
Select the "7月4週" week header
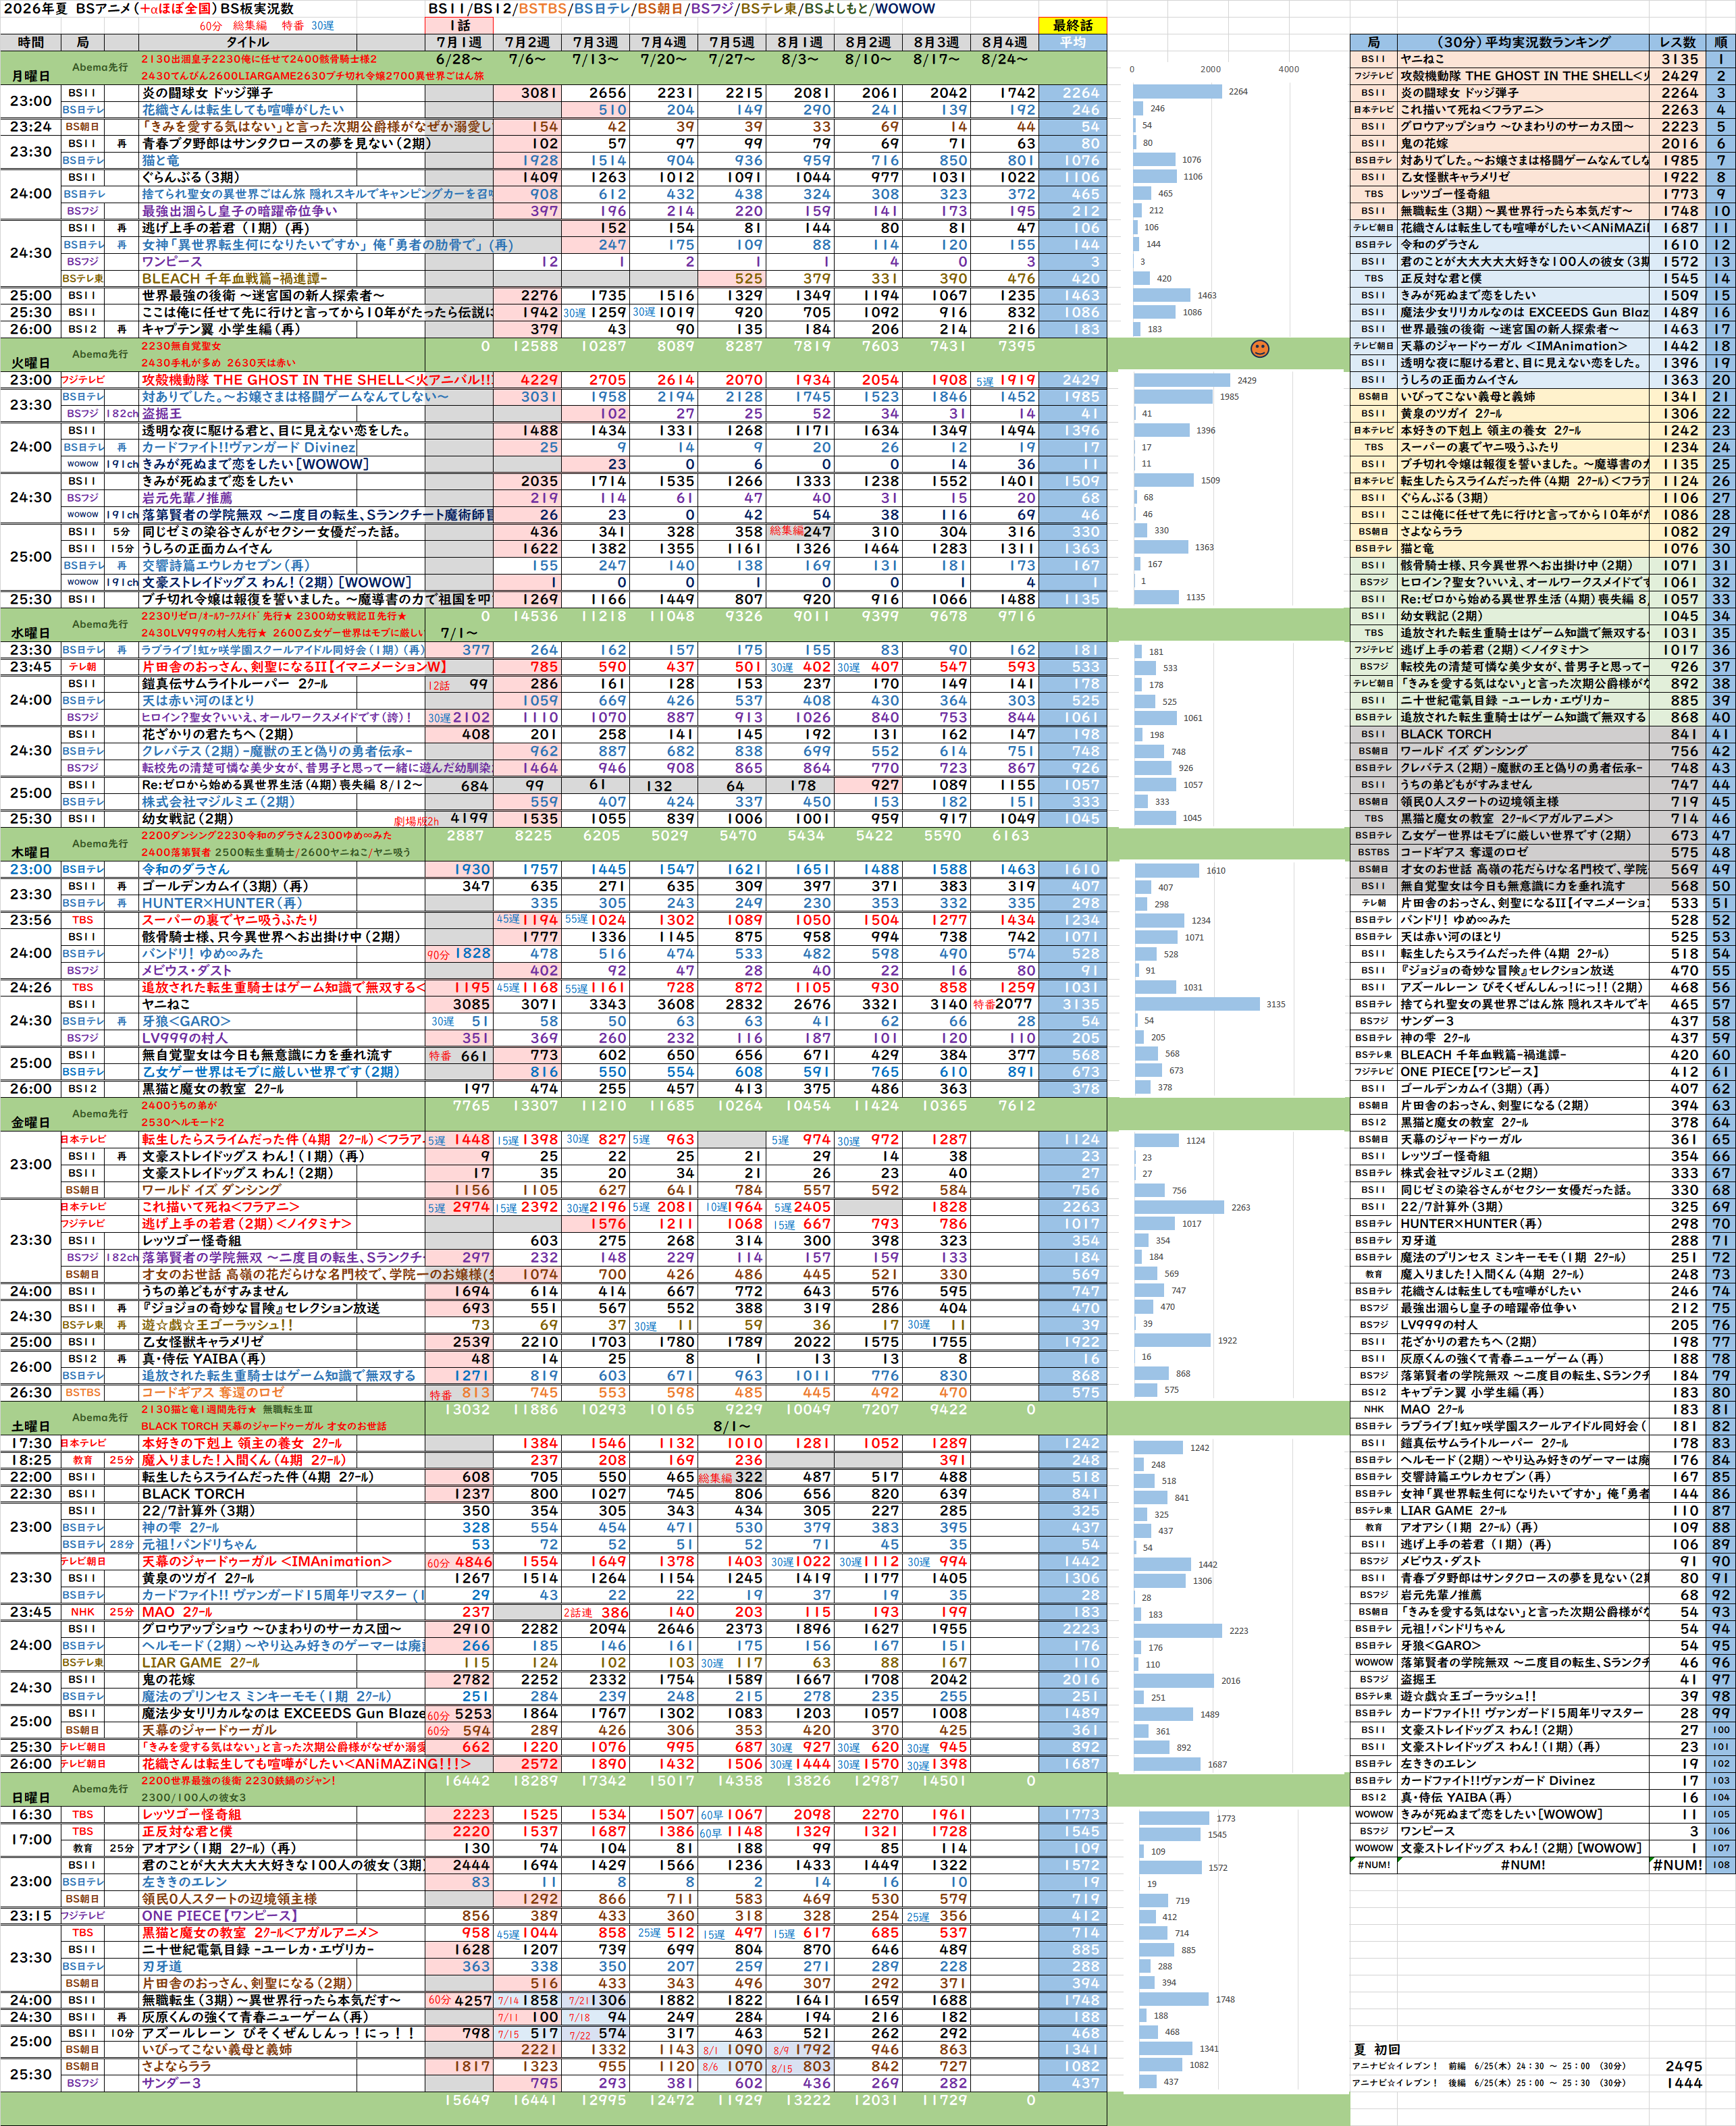tap(664, 43)
